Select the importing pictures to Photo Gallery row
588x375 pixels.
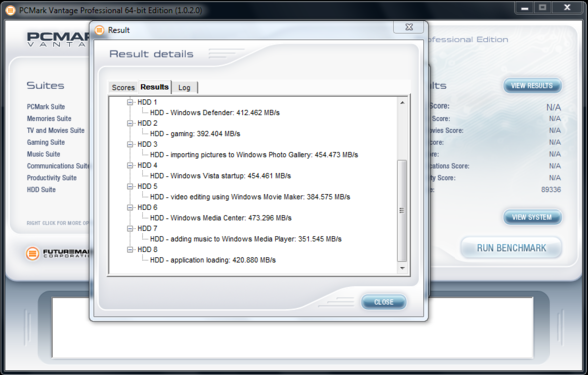[254, 154]
